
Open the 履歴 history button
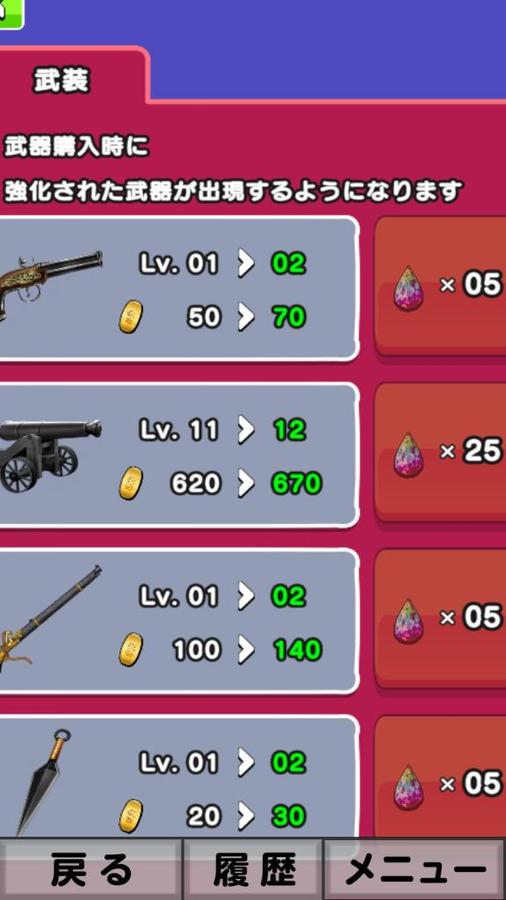coord(253,870)
